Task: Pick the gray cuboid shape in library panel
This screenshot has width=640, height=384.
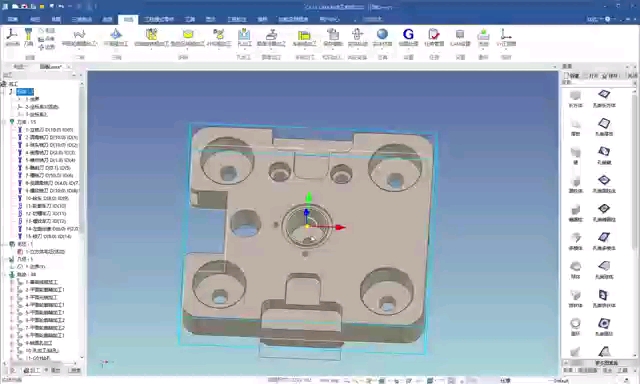Action: pos(576,95)
